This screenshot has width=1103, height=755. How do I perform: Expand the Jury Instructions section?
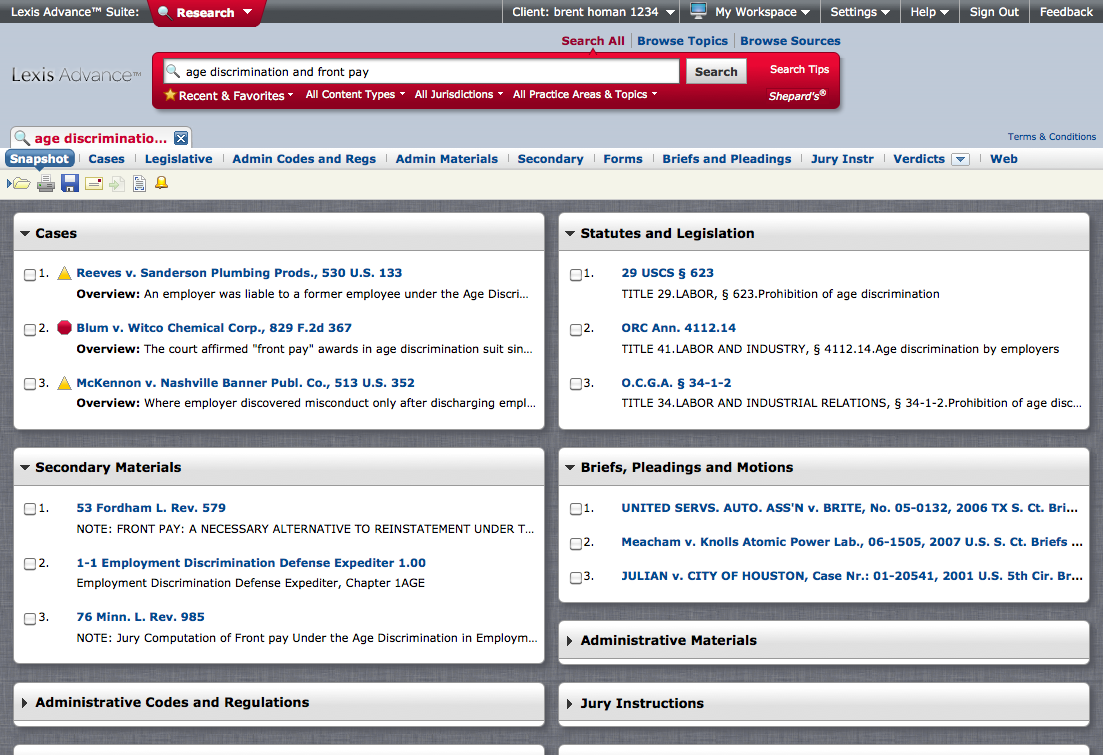point(570,703)
